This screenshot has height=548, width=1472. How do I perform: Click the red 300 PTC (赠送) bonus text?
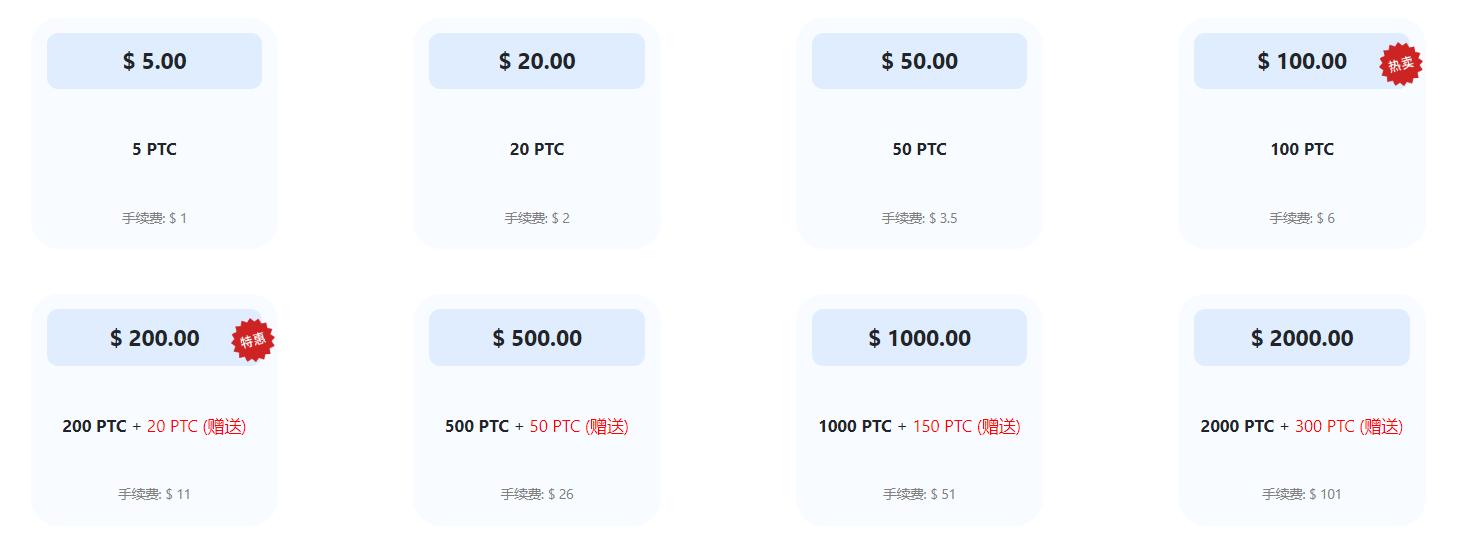coord(1348,426)
